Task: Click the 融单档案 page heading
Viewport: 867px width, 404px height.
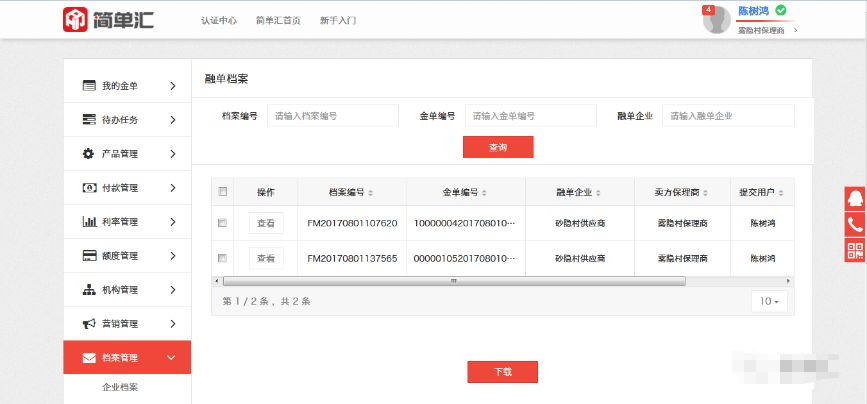Action: (x=226, y=79)
